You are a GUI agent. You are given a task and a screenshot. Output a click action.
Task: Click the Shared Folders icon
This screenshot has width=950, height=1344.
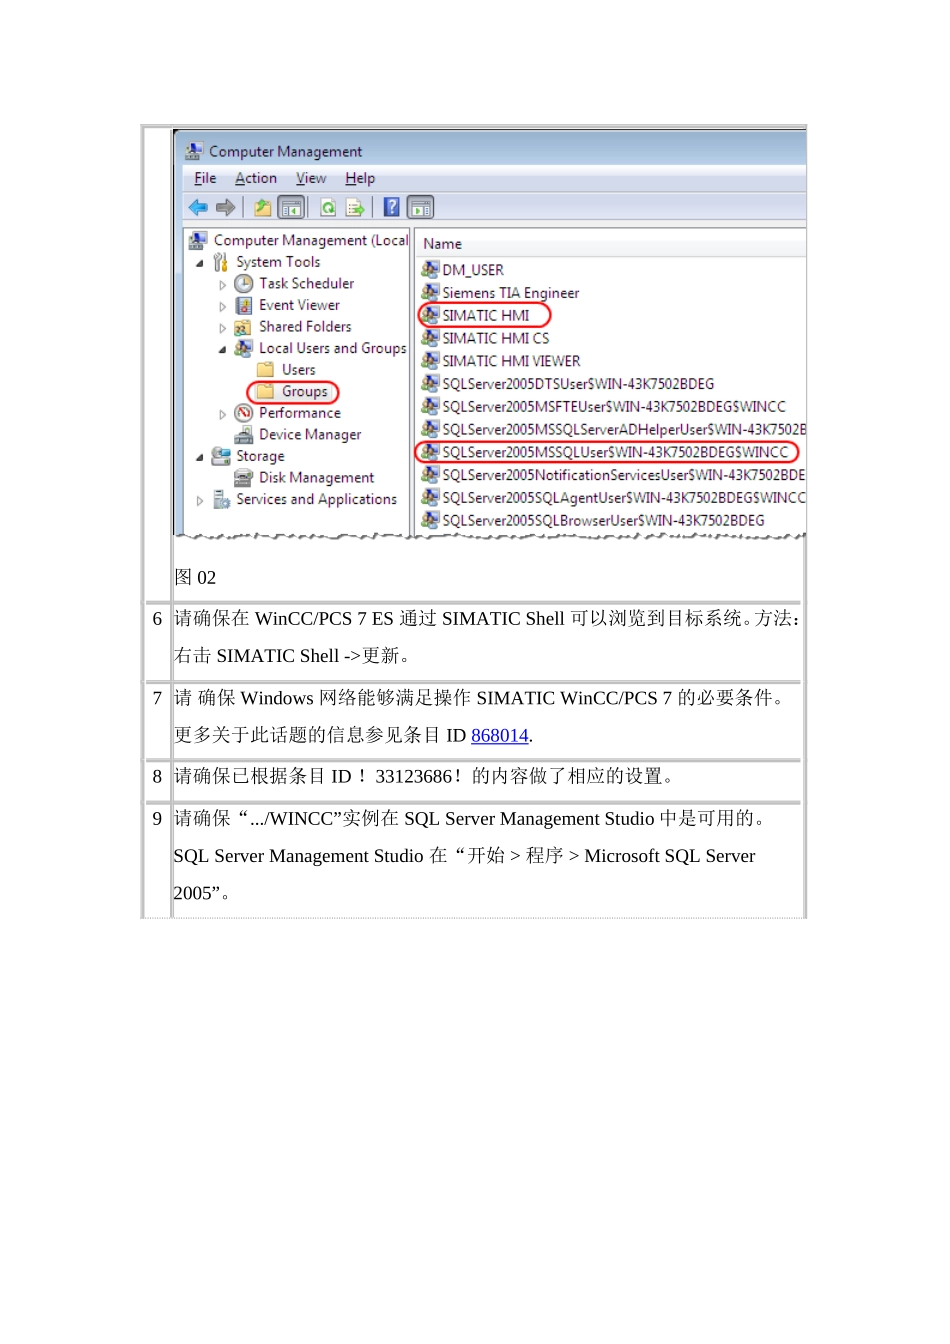[243, 327]
